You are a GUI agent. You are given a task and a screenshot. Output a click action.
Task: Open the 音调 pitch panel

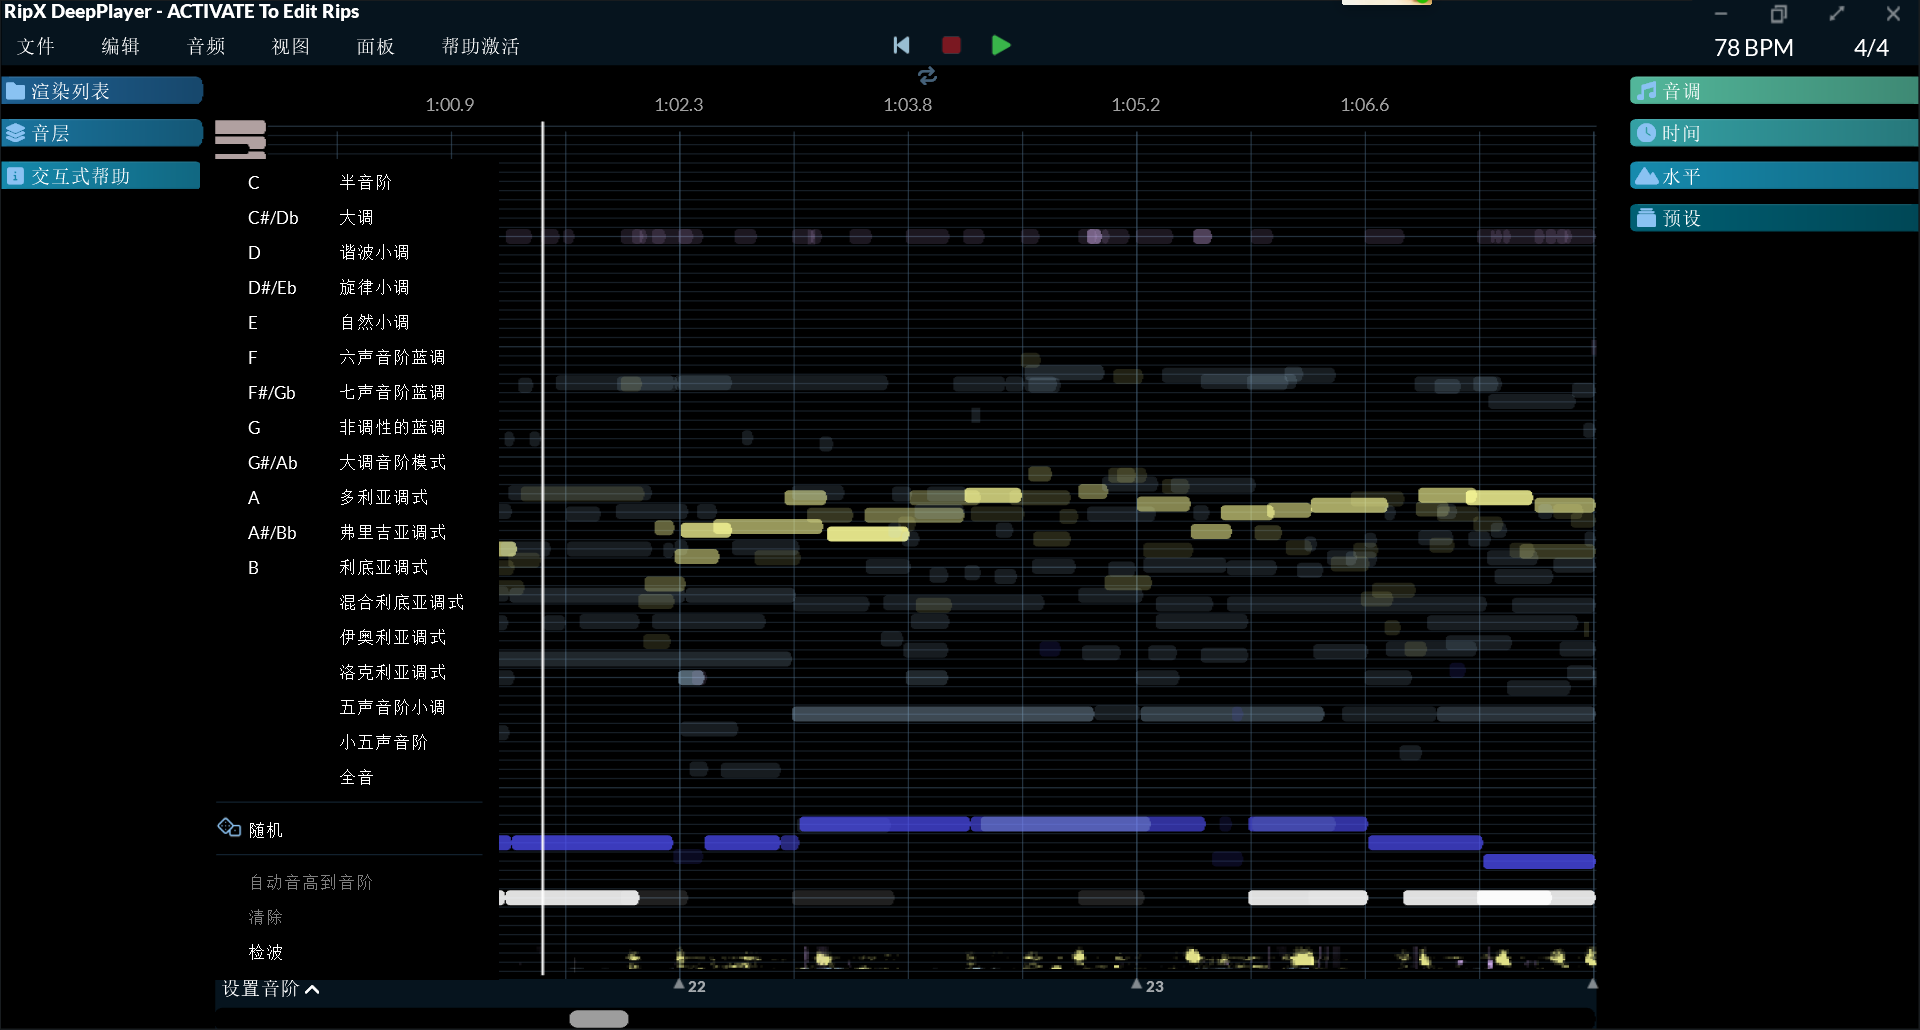pyautogui.click(x=1773, y=91)
